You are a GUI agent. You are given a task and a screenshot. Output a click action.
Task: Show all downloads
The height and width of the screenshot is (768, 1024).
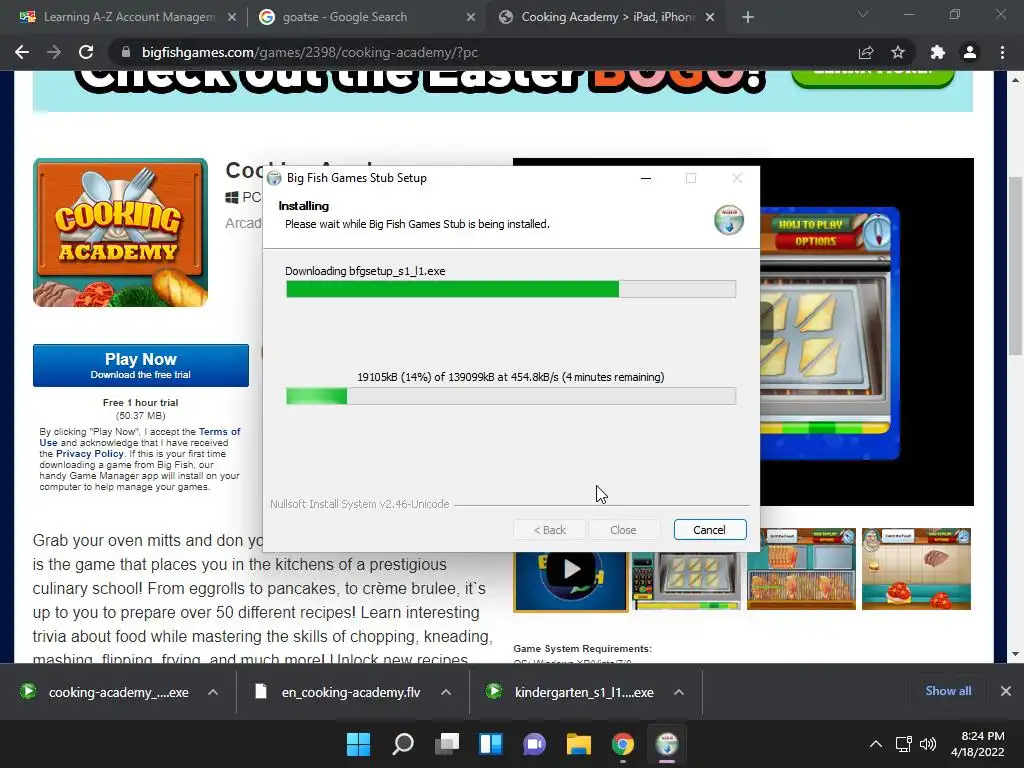pos(948,691)
